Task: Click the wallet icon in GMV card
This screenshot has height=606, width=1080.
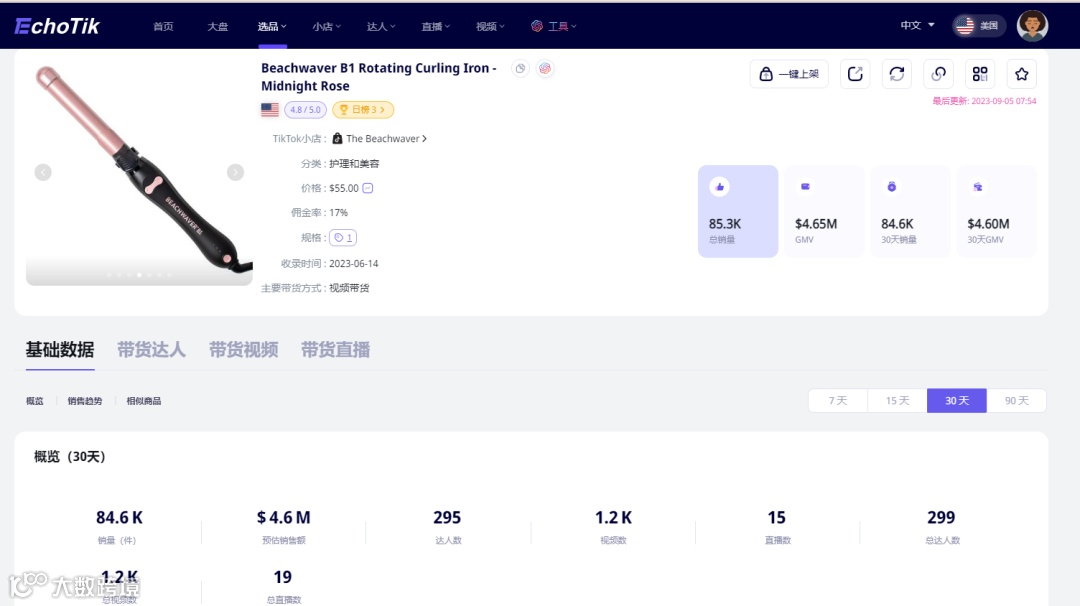Action: click(x=805, y=187)
